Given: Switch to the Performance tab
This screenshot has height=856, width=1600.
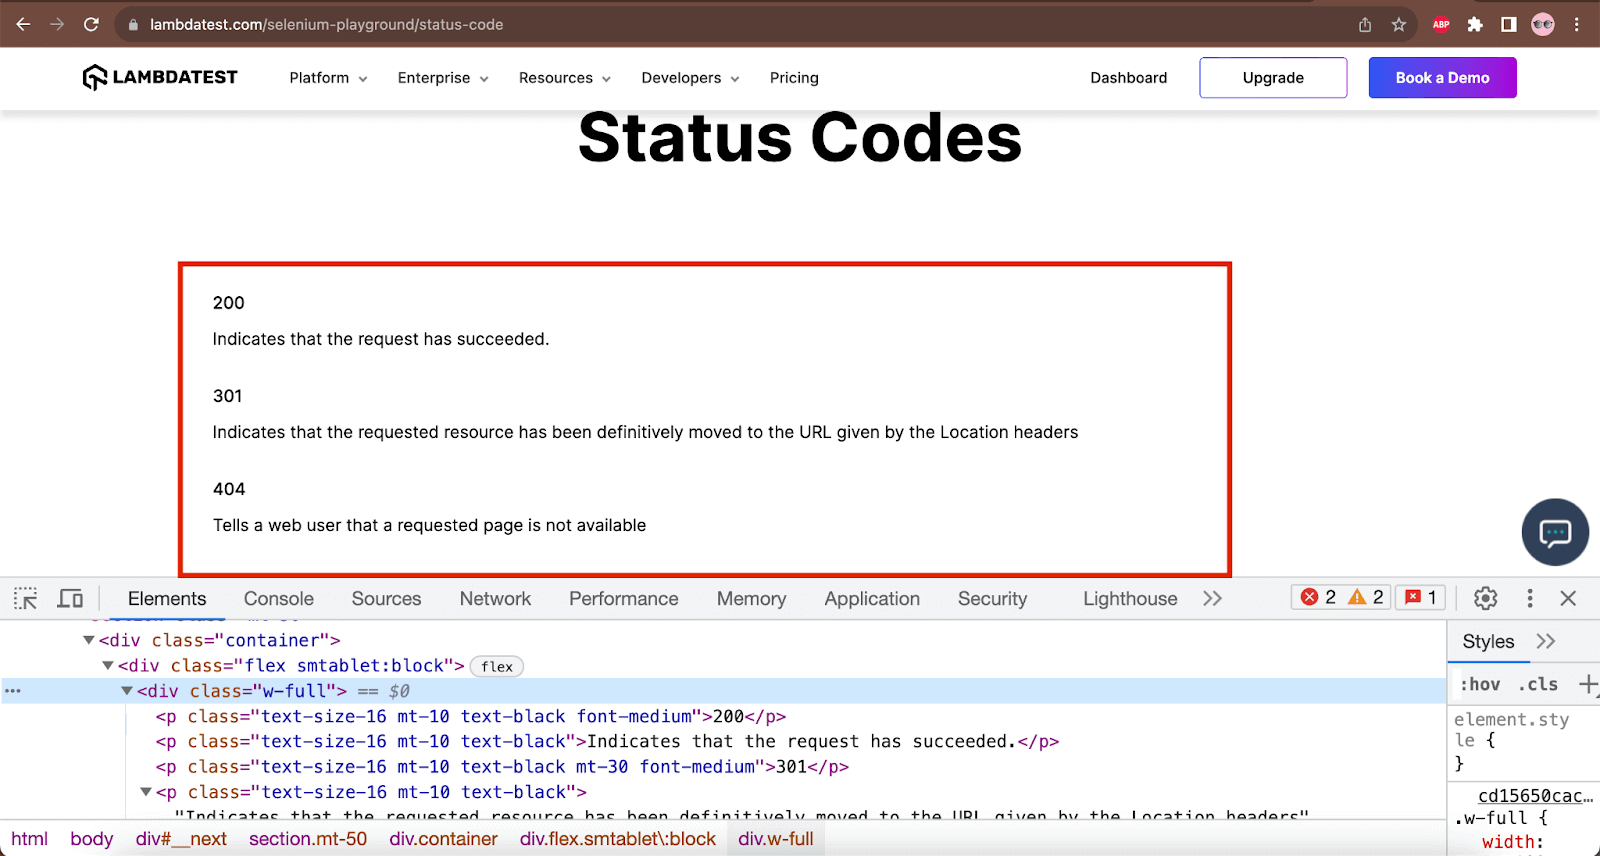Looking at the screenshot, I should click(x=624, y=598).
